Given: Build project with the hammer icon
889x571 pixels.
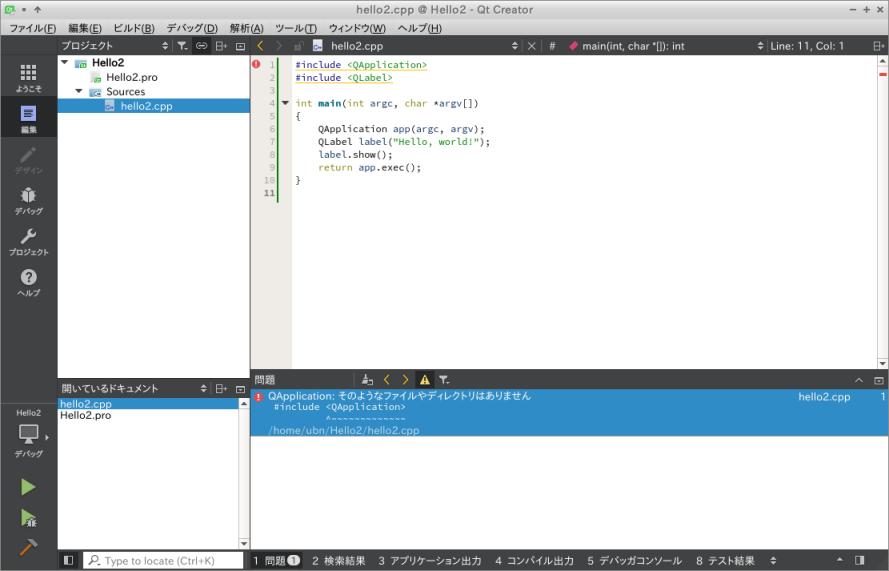Looking at the screenshot, I should click(x=28, y=547).
